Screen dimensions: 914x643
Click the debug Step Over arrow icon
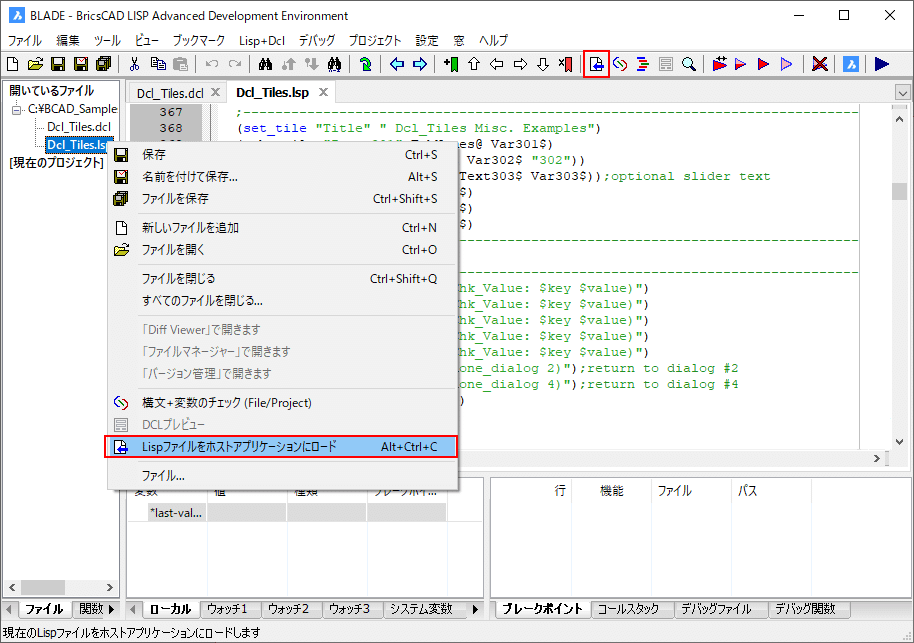[x=741, y=64]
